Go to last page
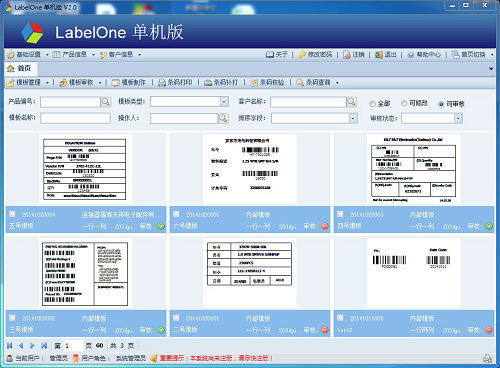This screenshot has height=368, width=500. coord(44,346)
